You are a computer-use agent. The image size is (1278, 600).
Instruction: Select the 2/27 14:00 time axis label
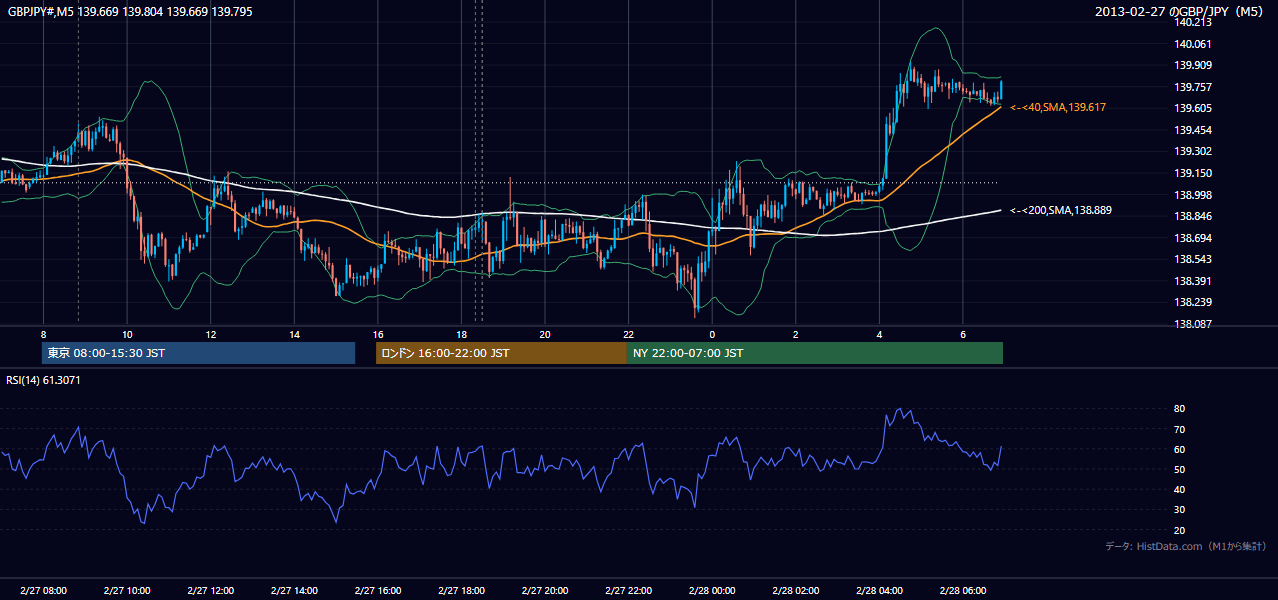[x=294, y=591]
